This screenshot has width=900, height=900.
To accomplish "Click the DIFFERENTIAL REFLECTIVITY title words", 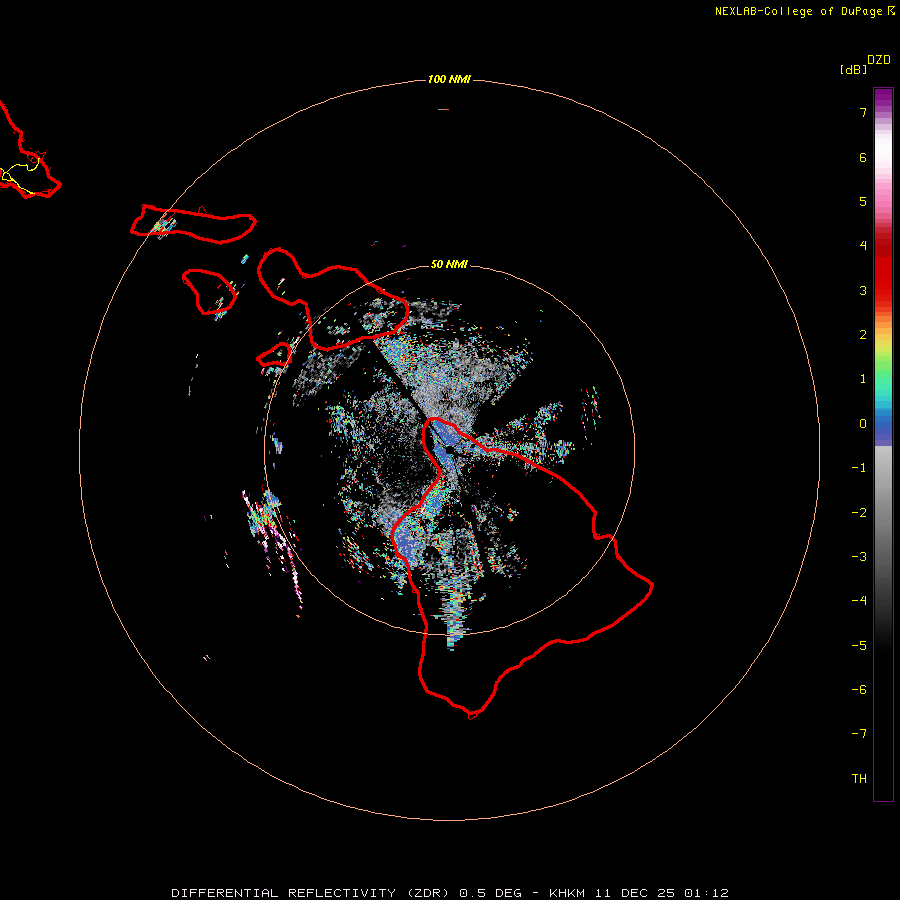I will point(284,893).
